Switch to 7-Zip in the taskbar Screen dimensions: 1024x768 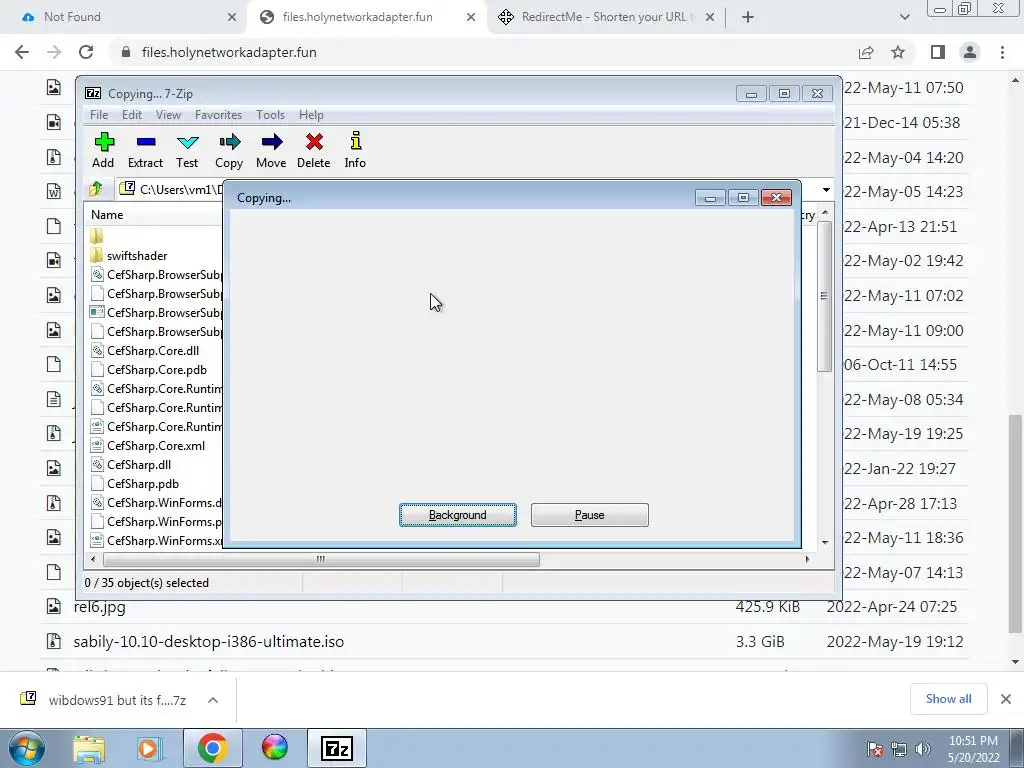337,748
